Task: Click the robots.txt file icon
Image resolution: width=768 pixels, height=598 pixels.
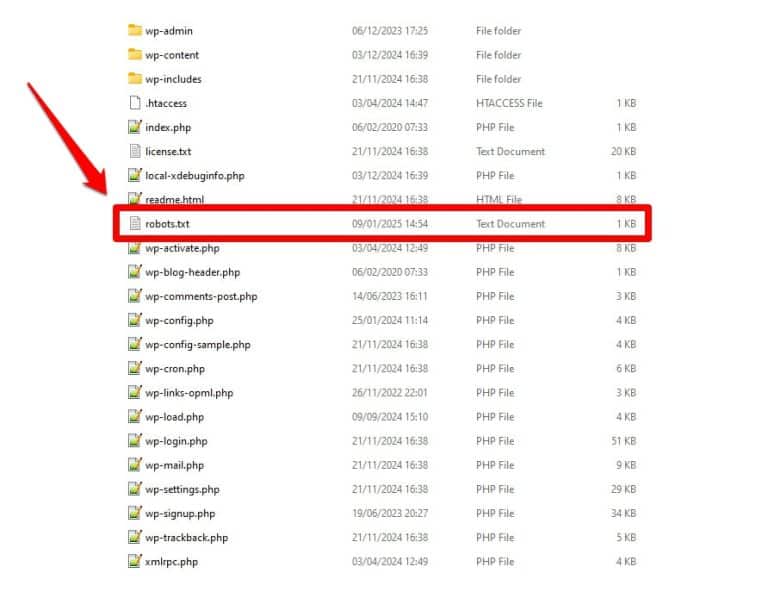Action: click(135, 224)
